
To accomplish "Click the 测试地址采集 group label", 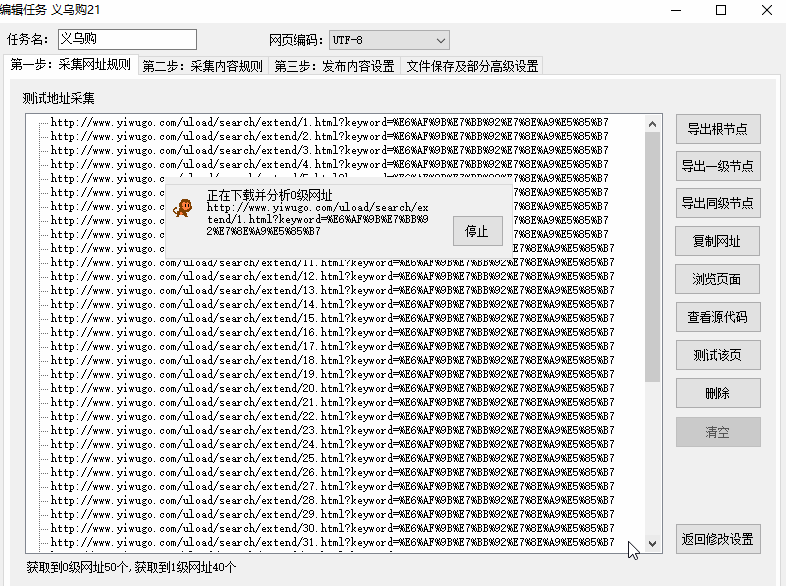I will [x=58, y=98].
